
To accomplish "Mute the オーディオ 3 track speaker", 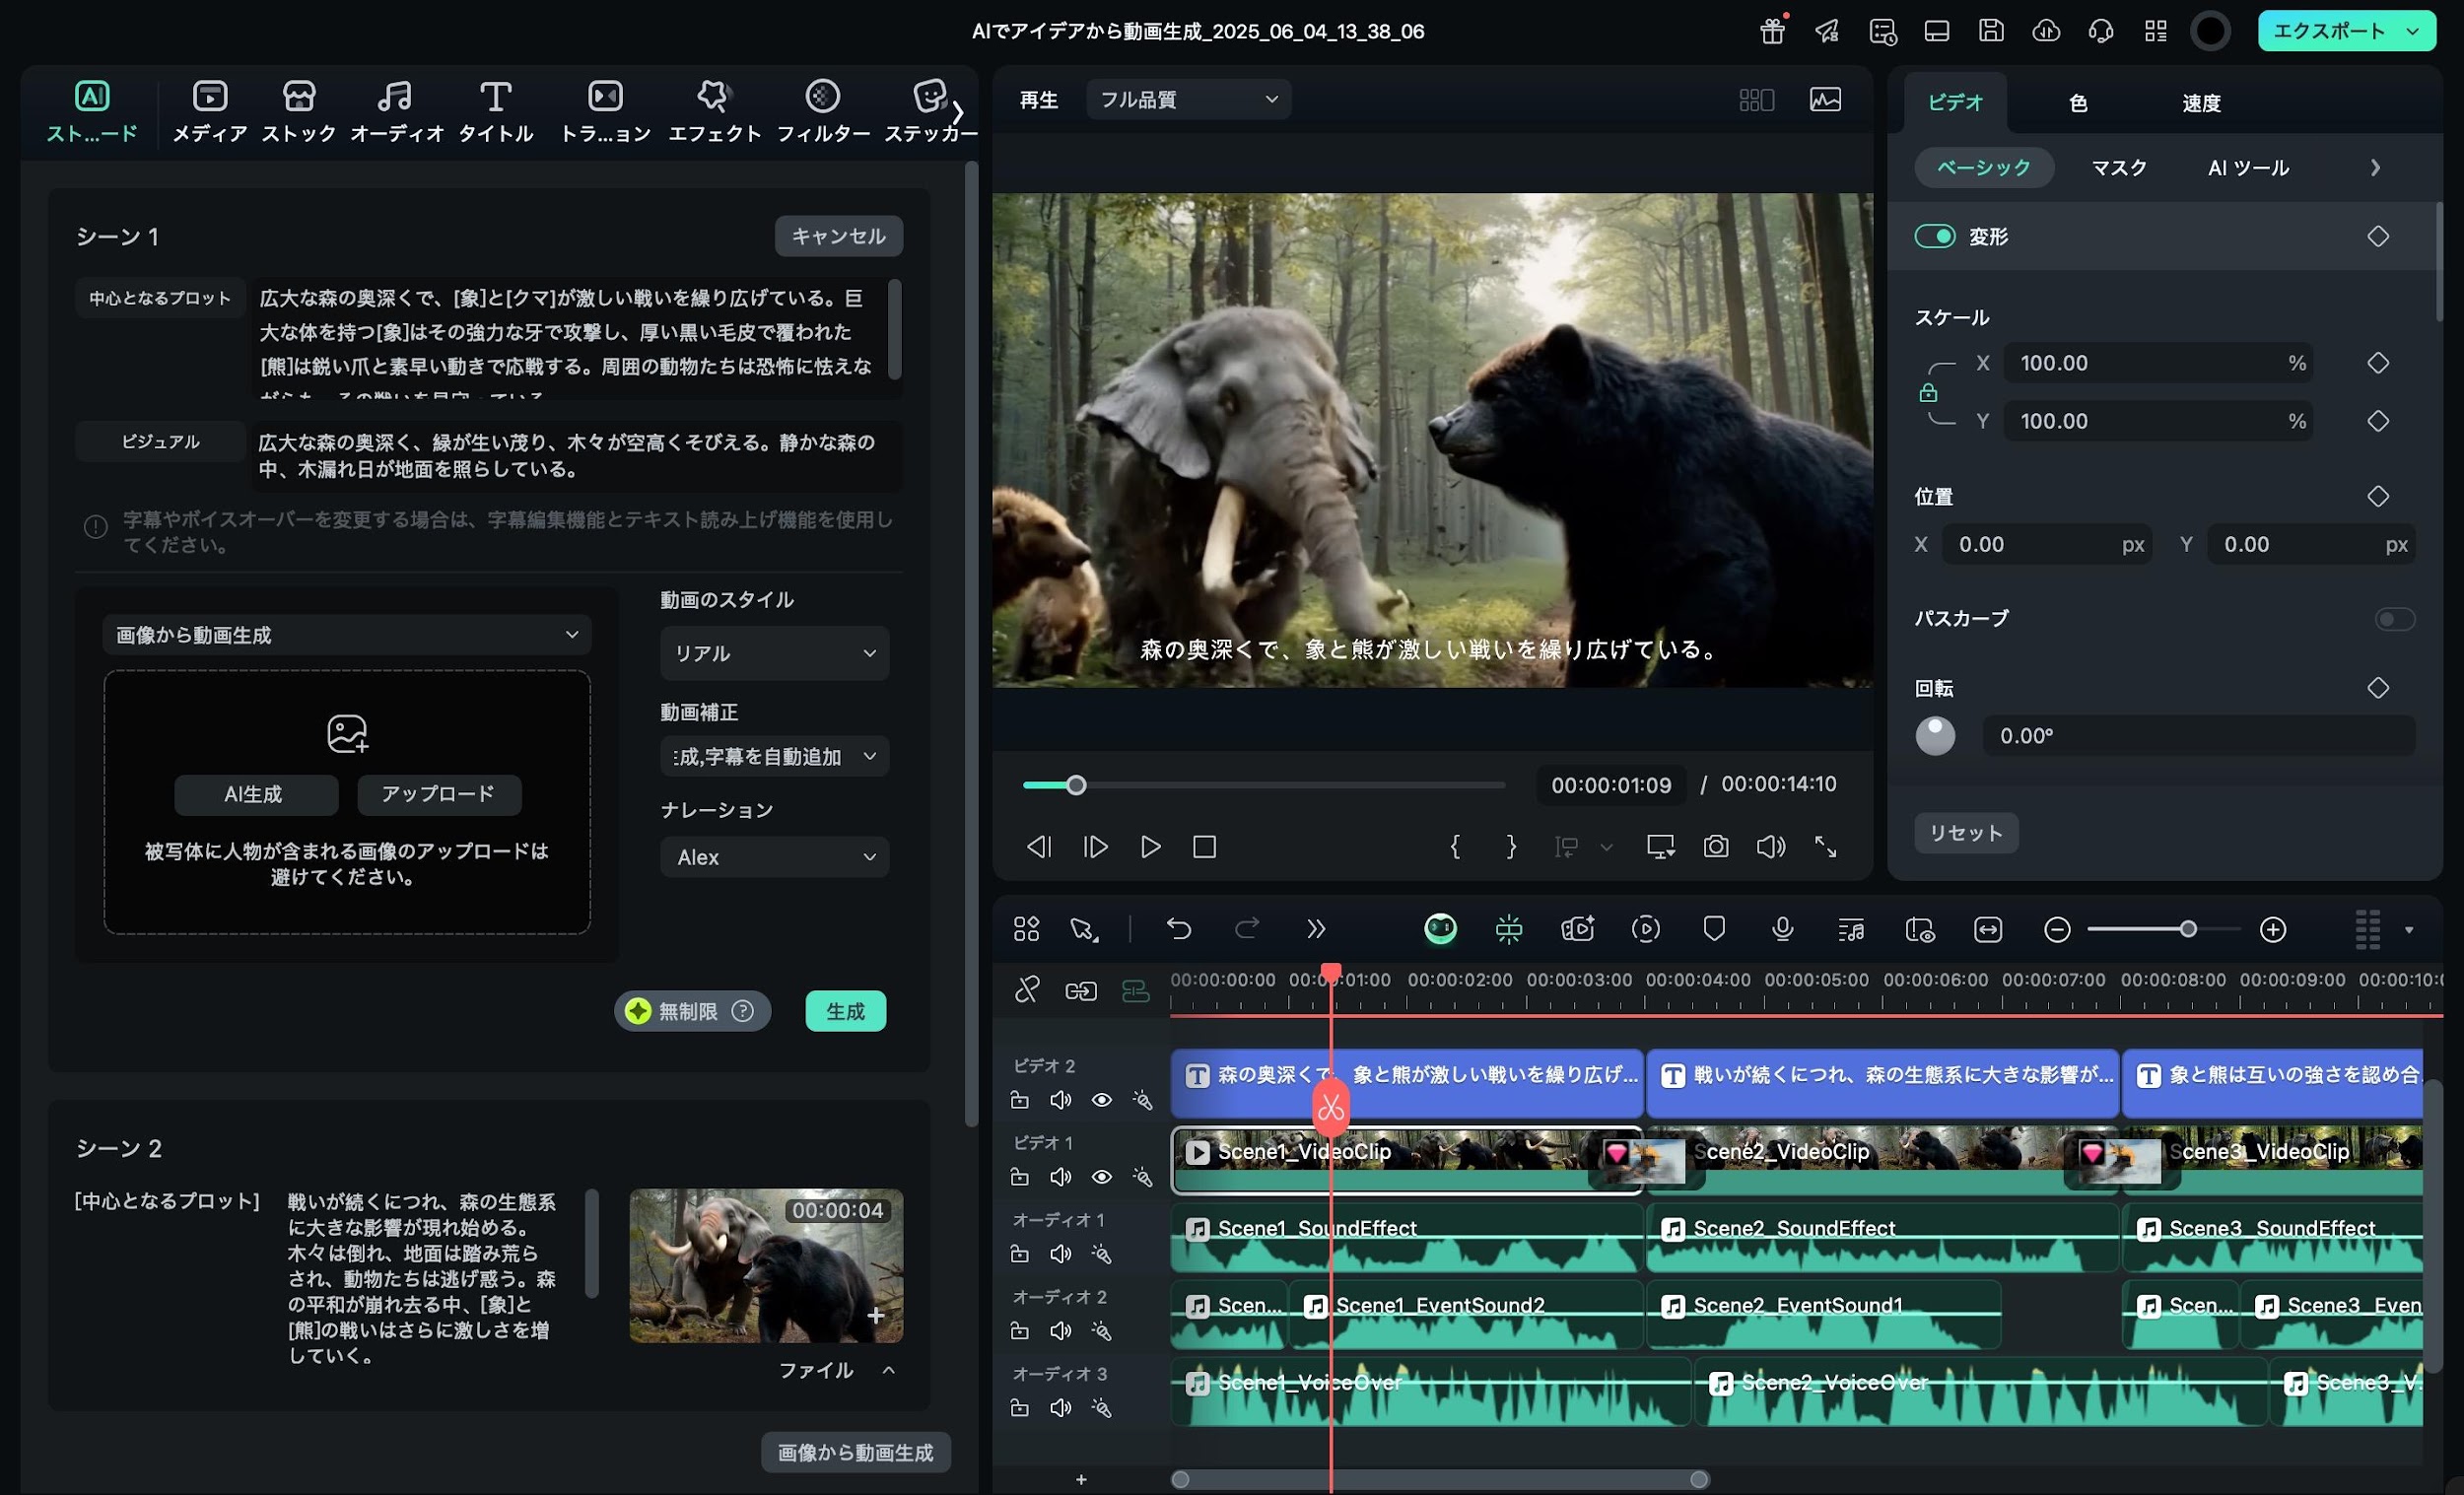I will pos(1060,1408).
